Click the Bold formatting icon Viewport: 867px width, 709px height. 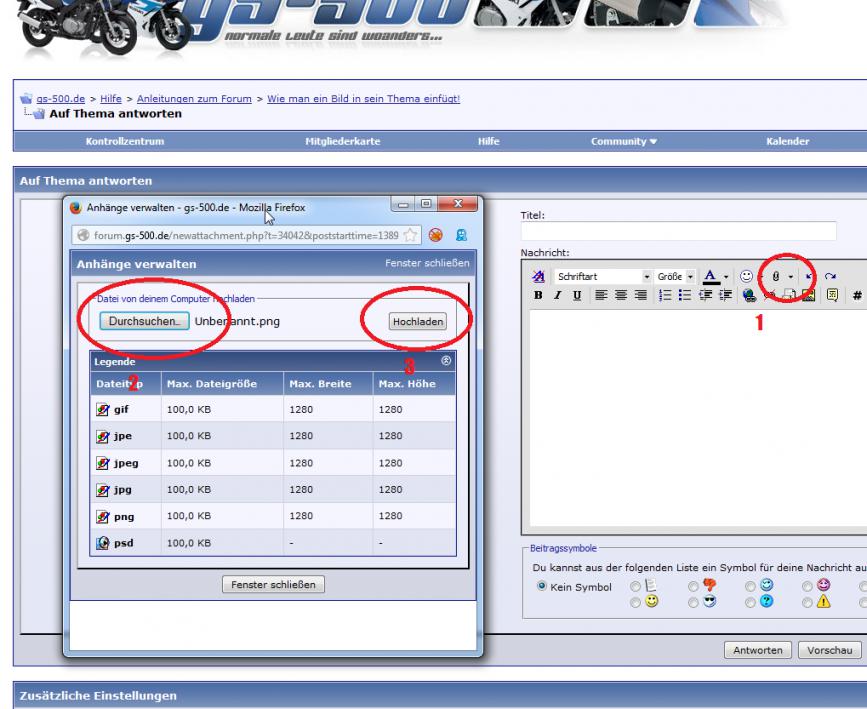pos(536,295)
